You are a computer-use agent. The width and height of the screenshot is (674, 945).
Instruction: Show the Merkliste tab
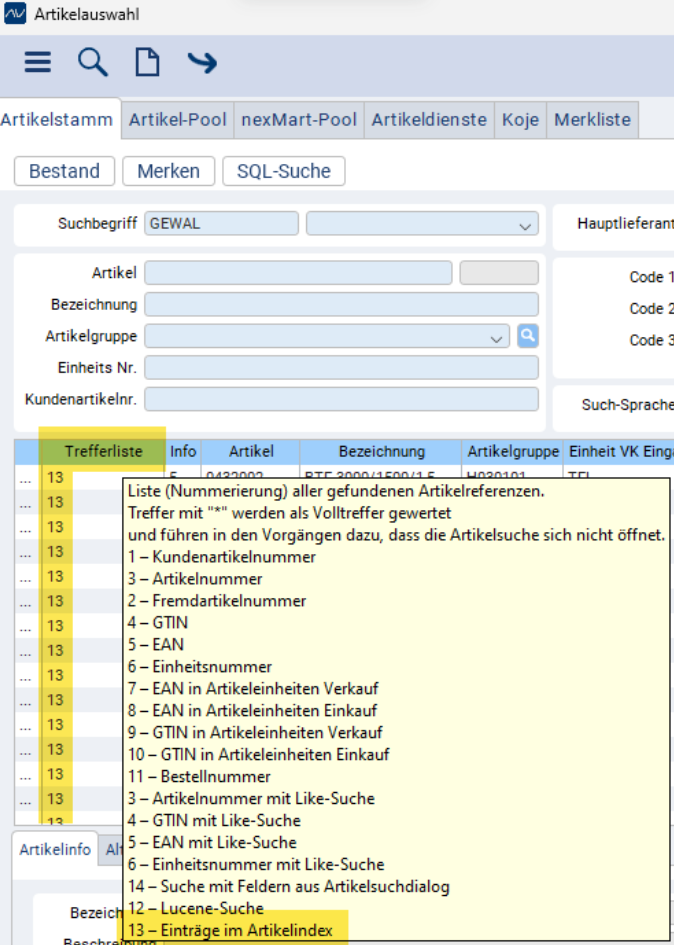(592, 120)
